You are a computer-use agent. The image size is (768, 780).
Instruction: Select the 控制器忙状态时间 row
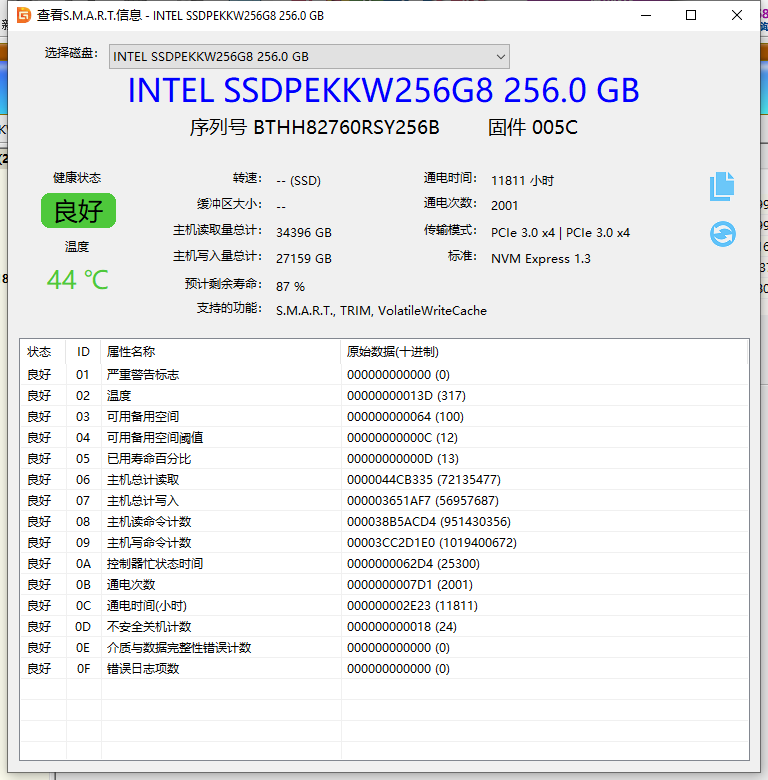tap(384, 564)
